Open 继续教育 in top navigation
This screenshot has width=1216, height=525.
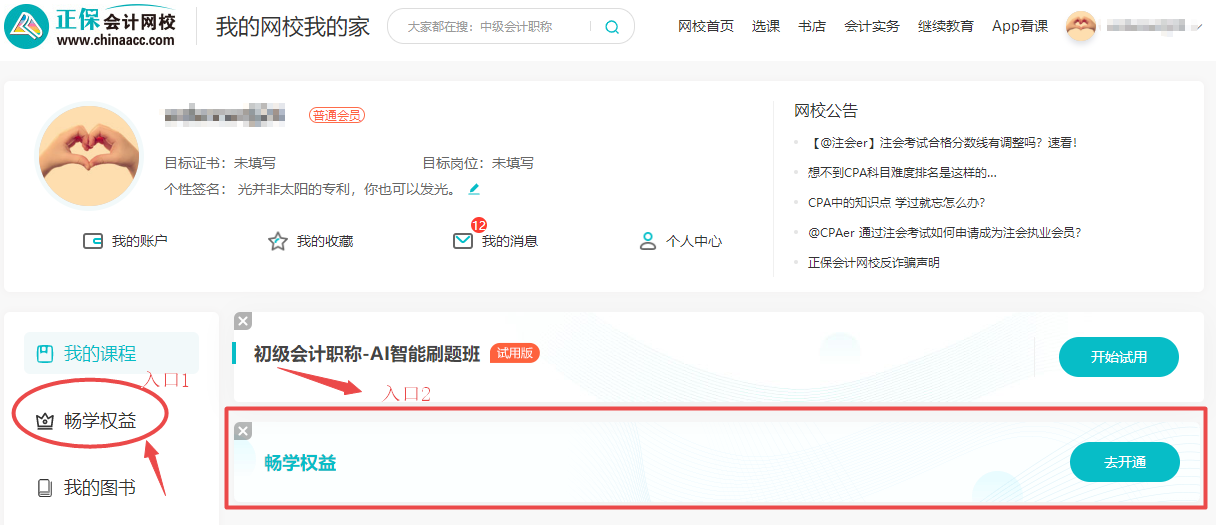click(946, 27)
